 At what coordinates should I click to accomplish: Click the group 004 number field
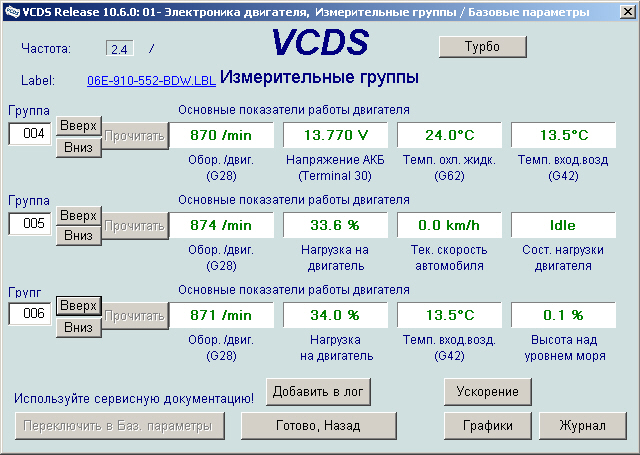[30, 133]
